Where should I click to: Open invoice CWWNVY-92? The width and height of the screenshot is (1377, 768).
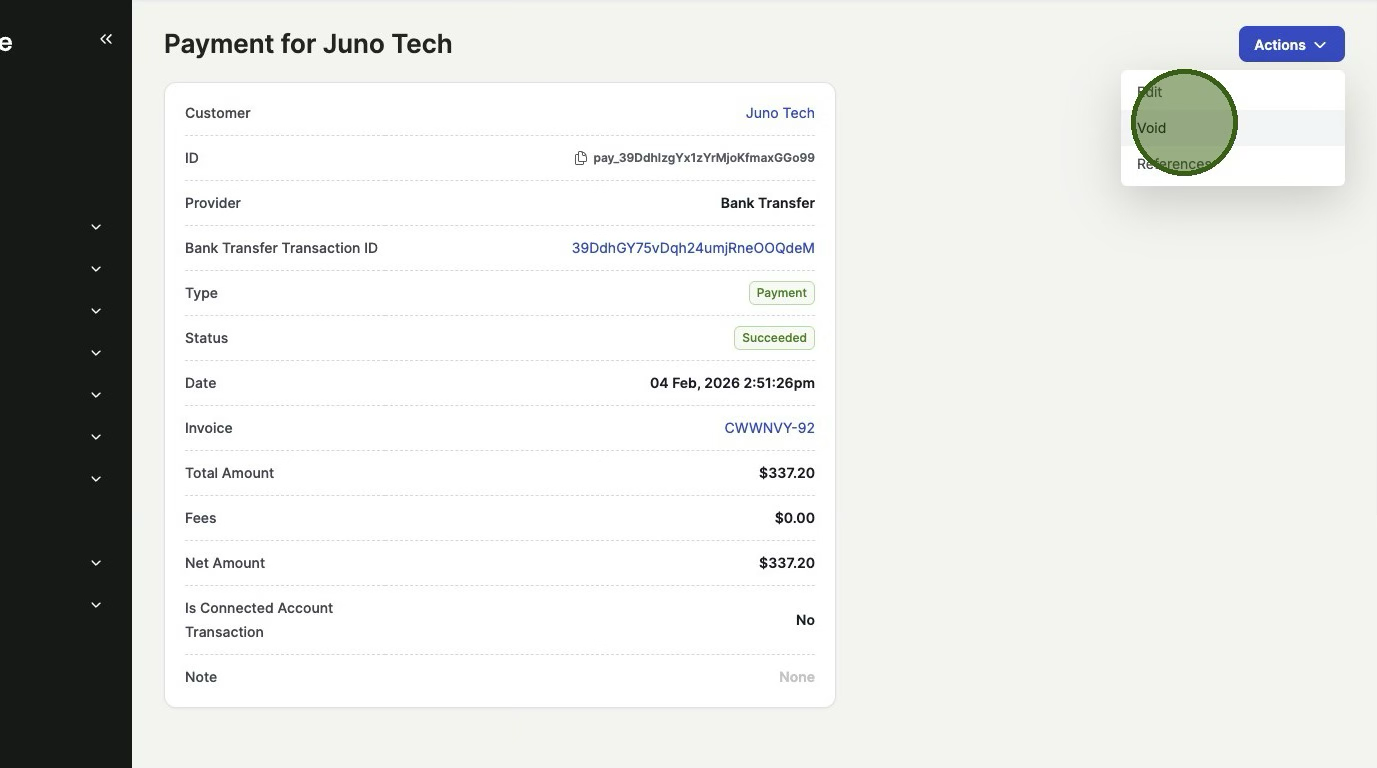[x=769, y=428]
